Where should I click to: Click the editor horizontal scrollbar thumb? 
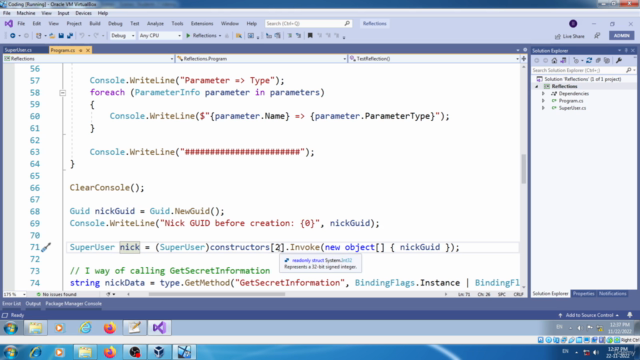pyautogui.click(x=217, y=294)
